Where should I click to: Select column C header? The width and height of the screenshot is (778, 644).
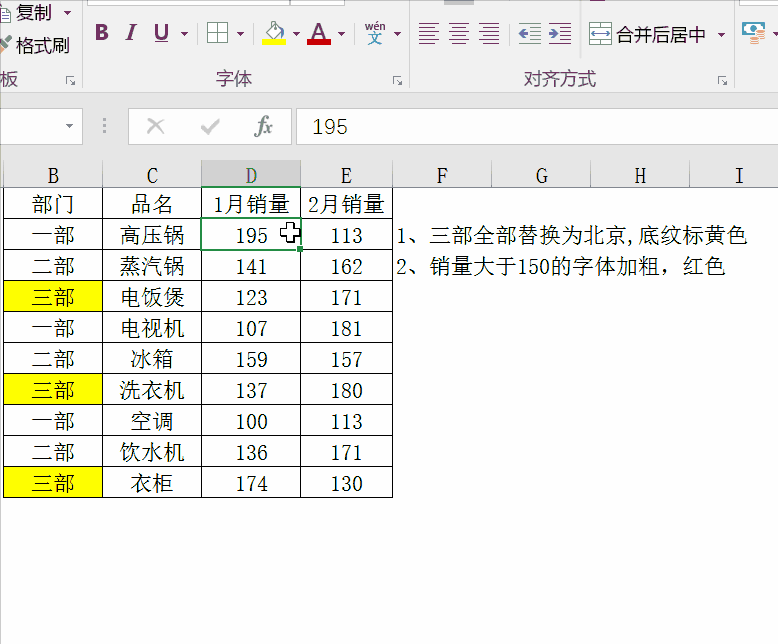pyautogui.click(x=152, y=175)
